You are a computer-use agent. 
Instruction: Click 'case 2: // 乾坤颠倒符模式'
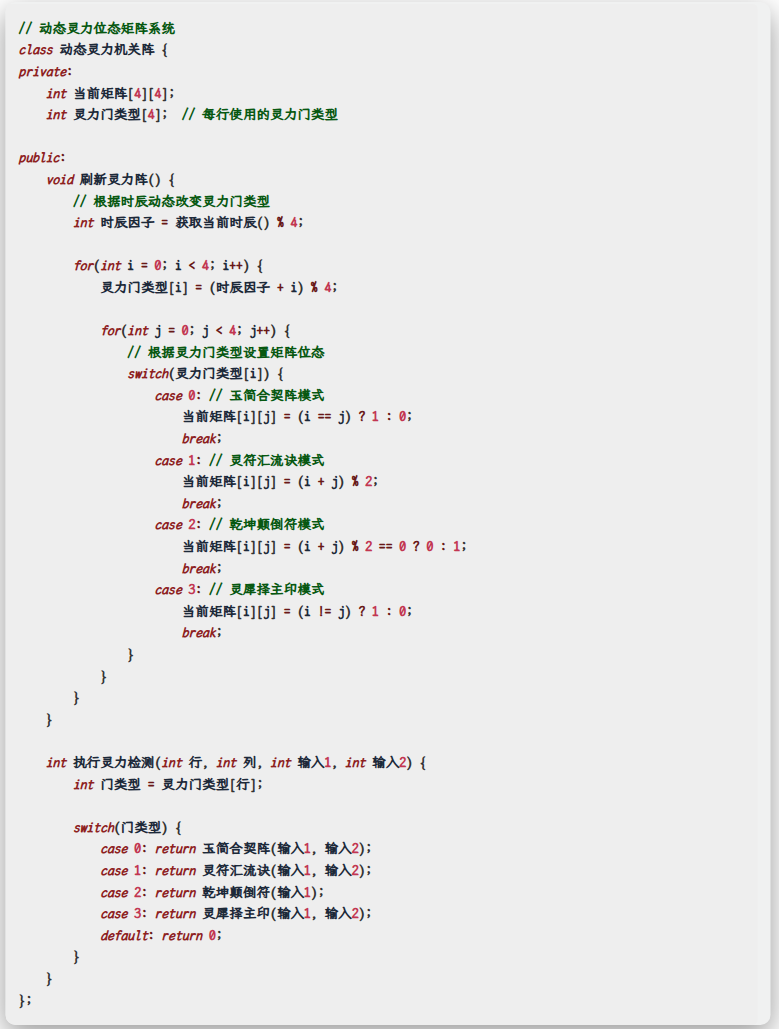(x=240, y=525)
